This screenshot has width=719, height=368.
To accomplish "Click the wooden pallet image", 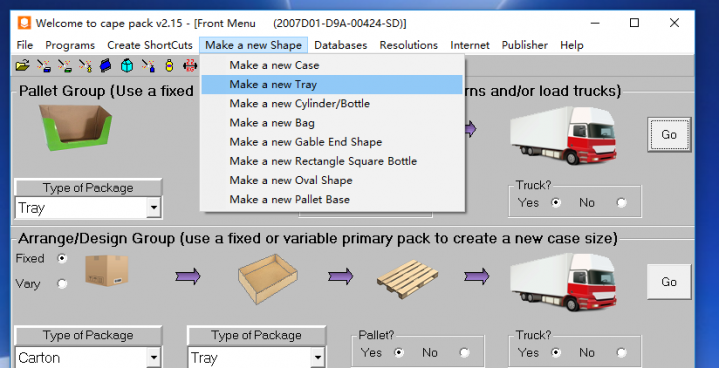I will [x=407, y=278].
